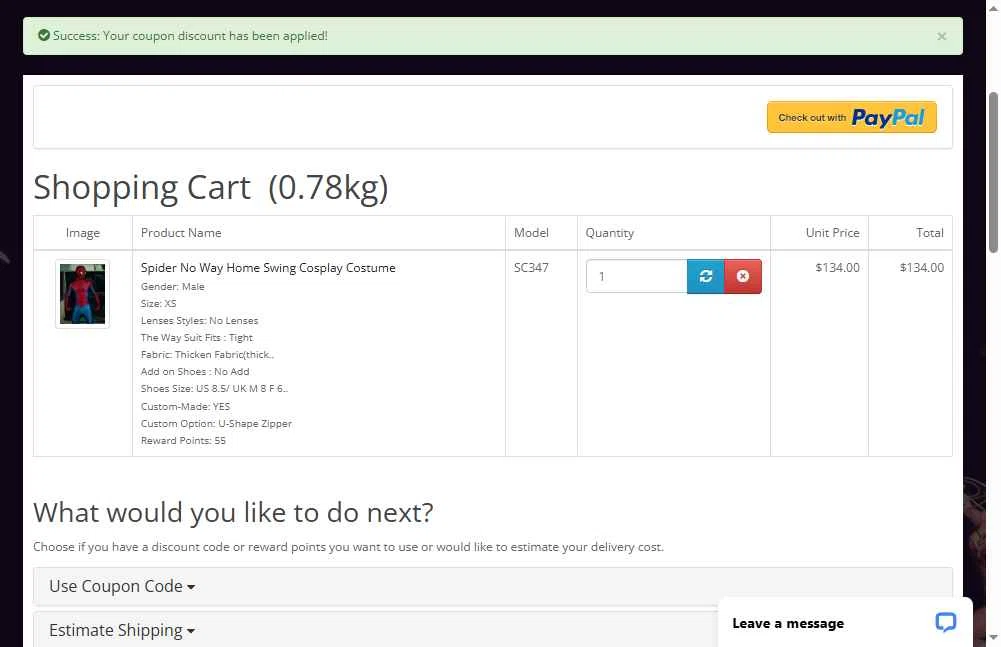The image size is (1001, 647).
Task: Click the chat bubble icon
Action: tap(945, 622)
